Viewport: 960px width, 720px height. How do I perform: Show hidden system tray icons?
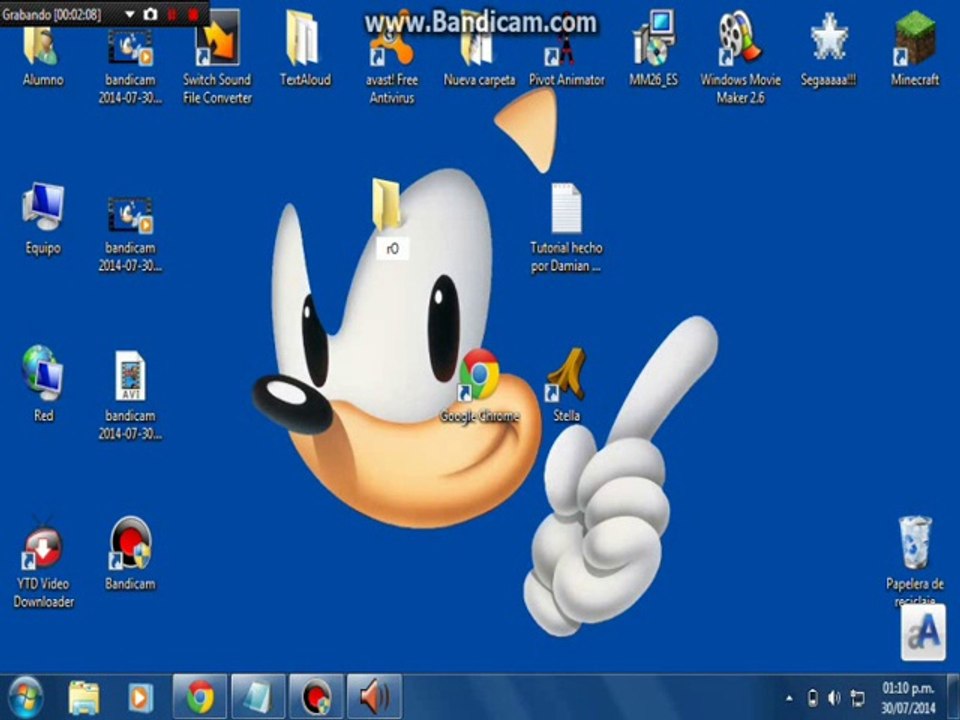click(x=789, y=698)
